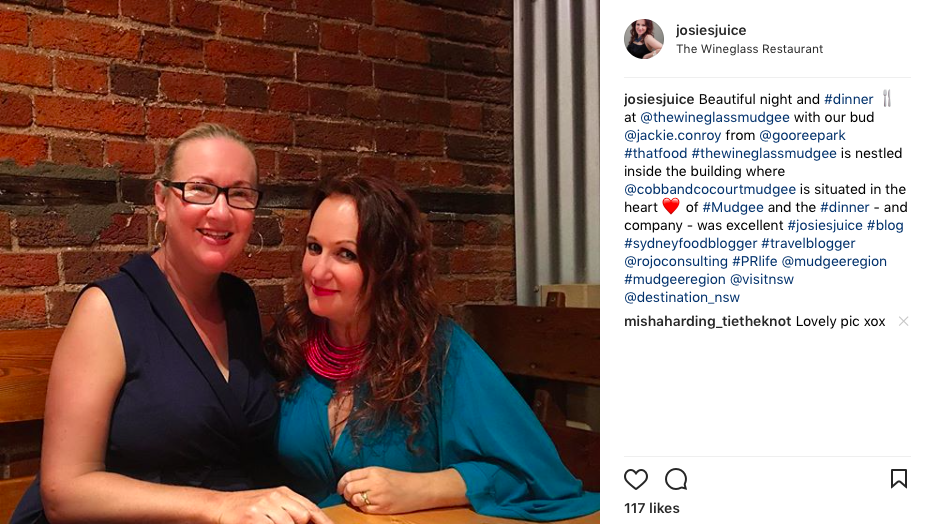Browse the #Mudgee hashtag
The width and height of the screenshot is (934, 524).
(733, 207)
